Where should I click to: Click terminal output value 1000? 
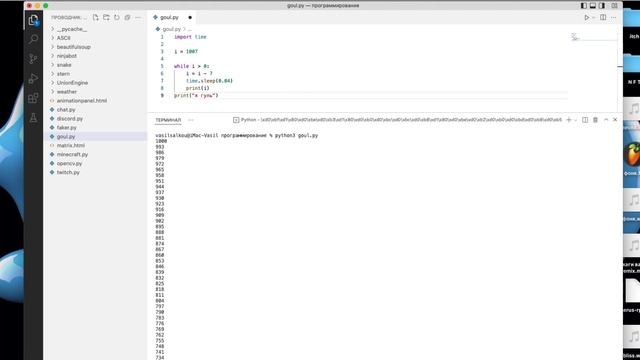coord(161,141)
